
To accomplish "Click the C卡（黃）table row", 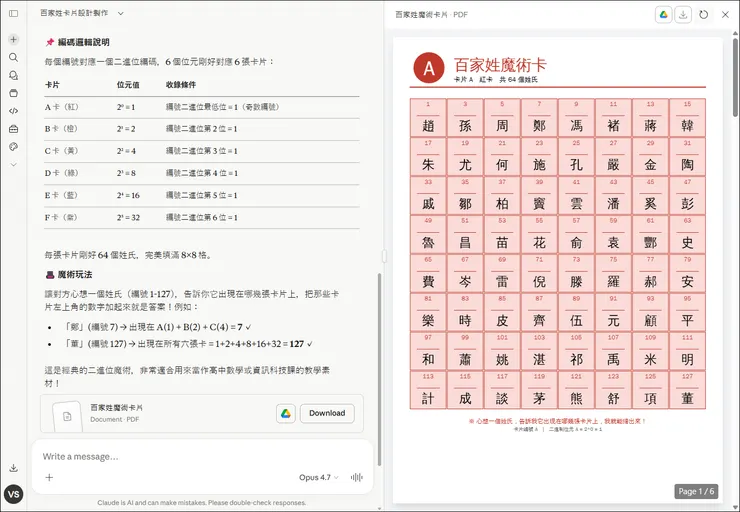I will tap(202, 151).
